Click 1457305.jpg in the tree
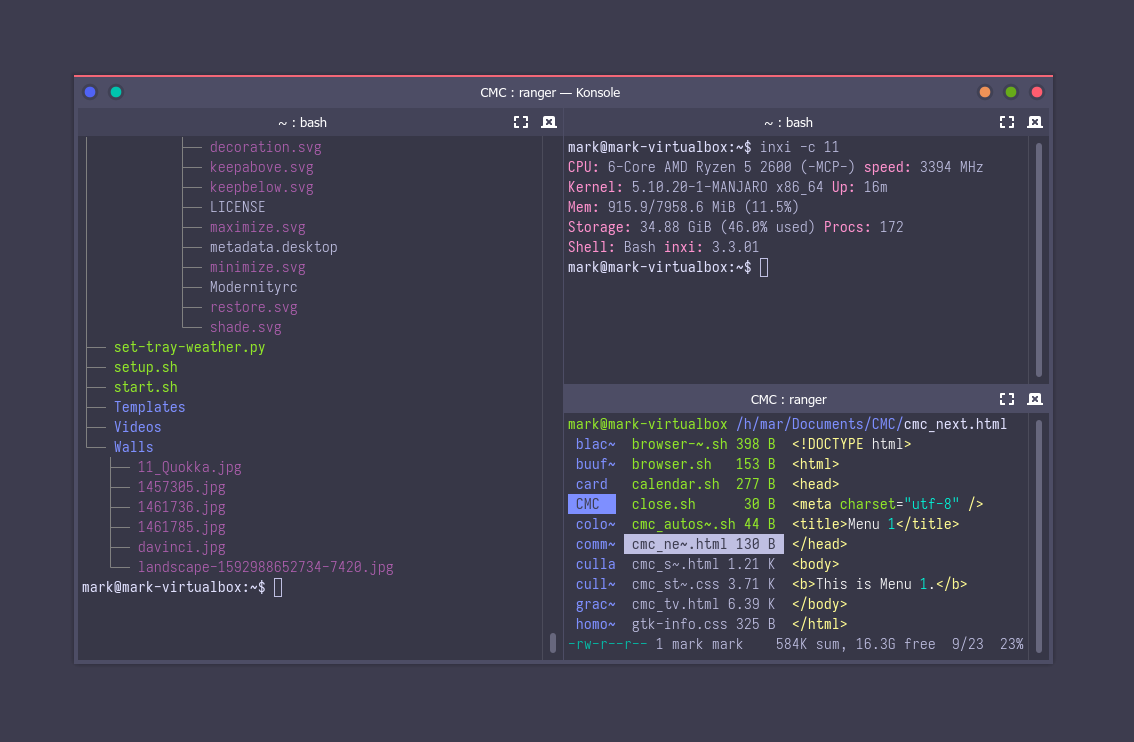The height and width of the screenshot is (742, 1134). pos(182,487)
